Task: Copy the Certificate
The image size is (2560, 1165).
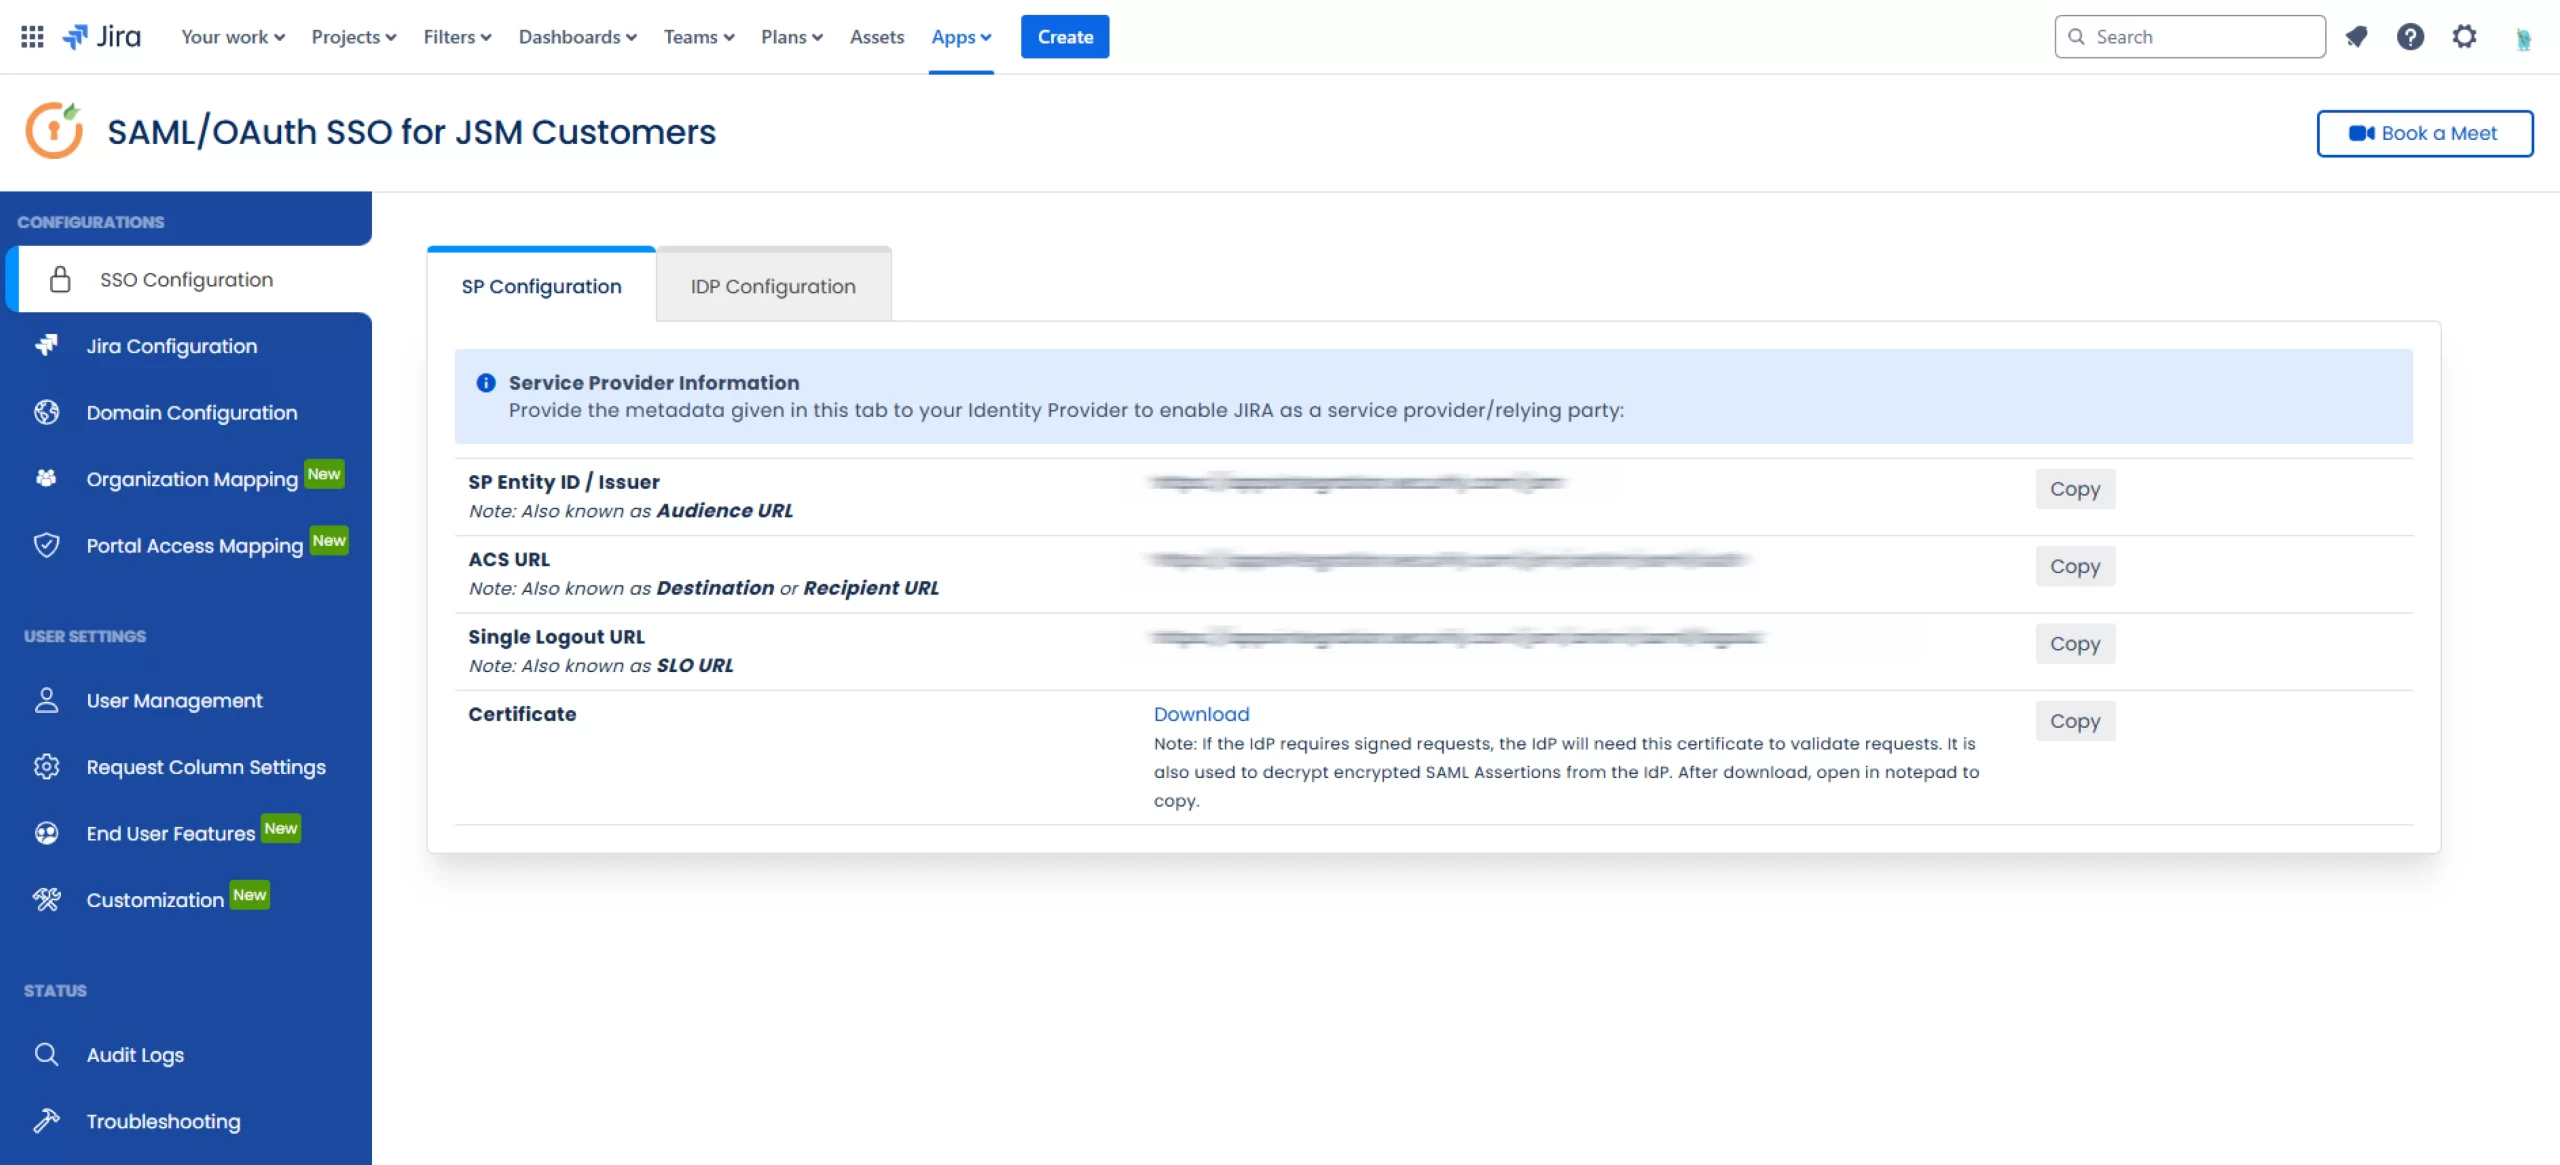Action: 2075,721
